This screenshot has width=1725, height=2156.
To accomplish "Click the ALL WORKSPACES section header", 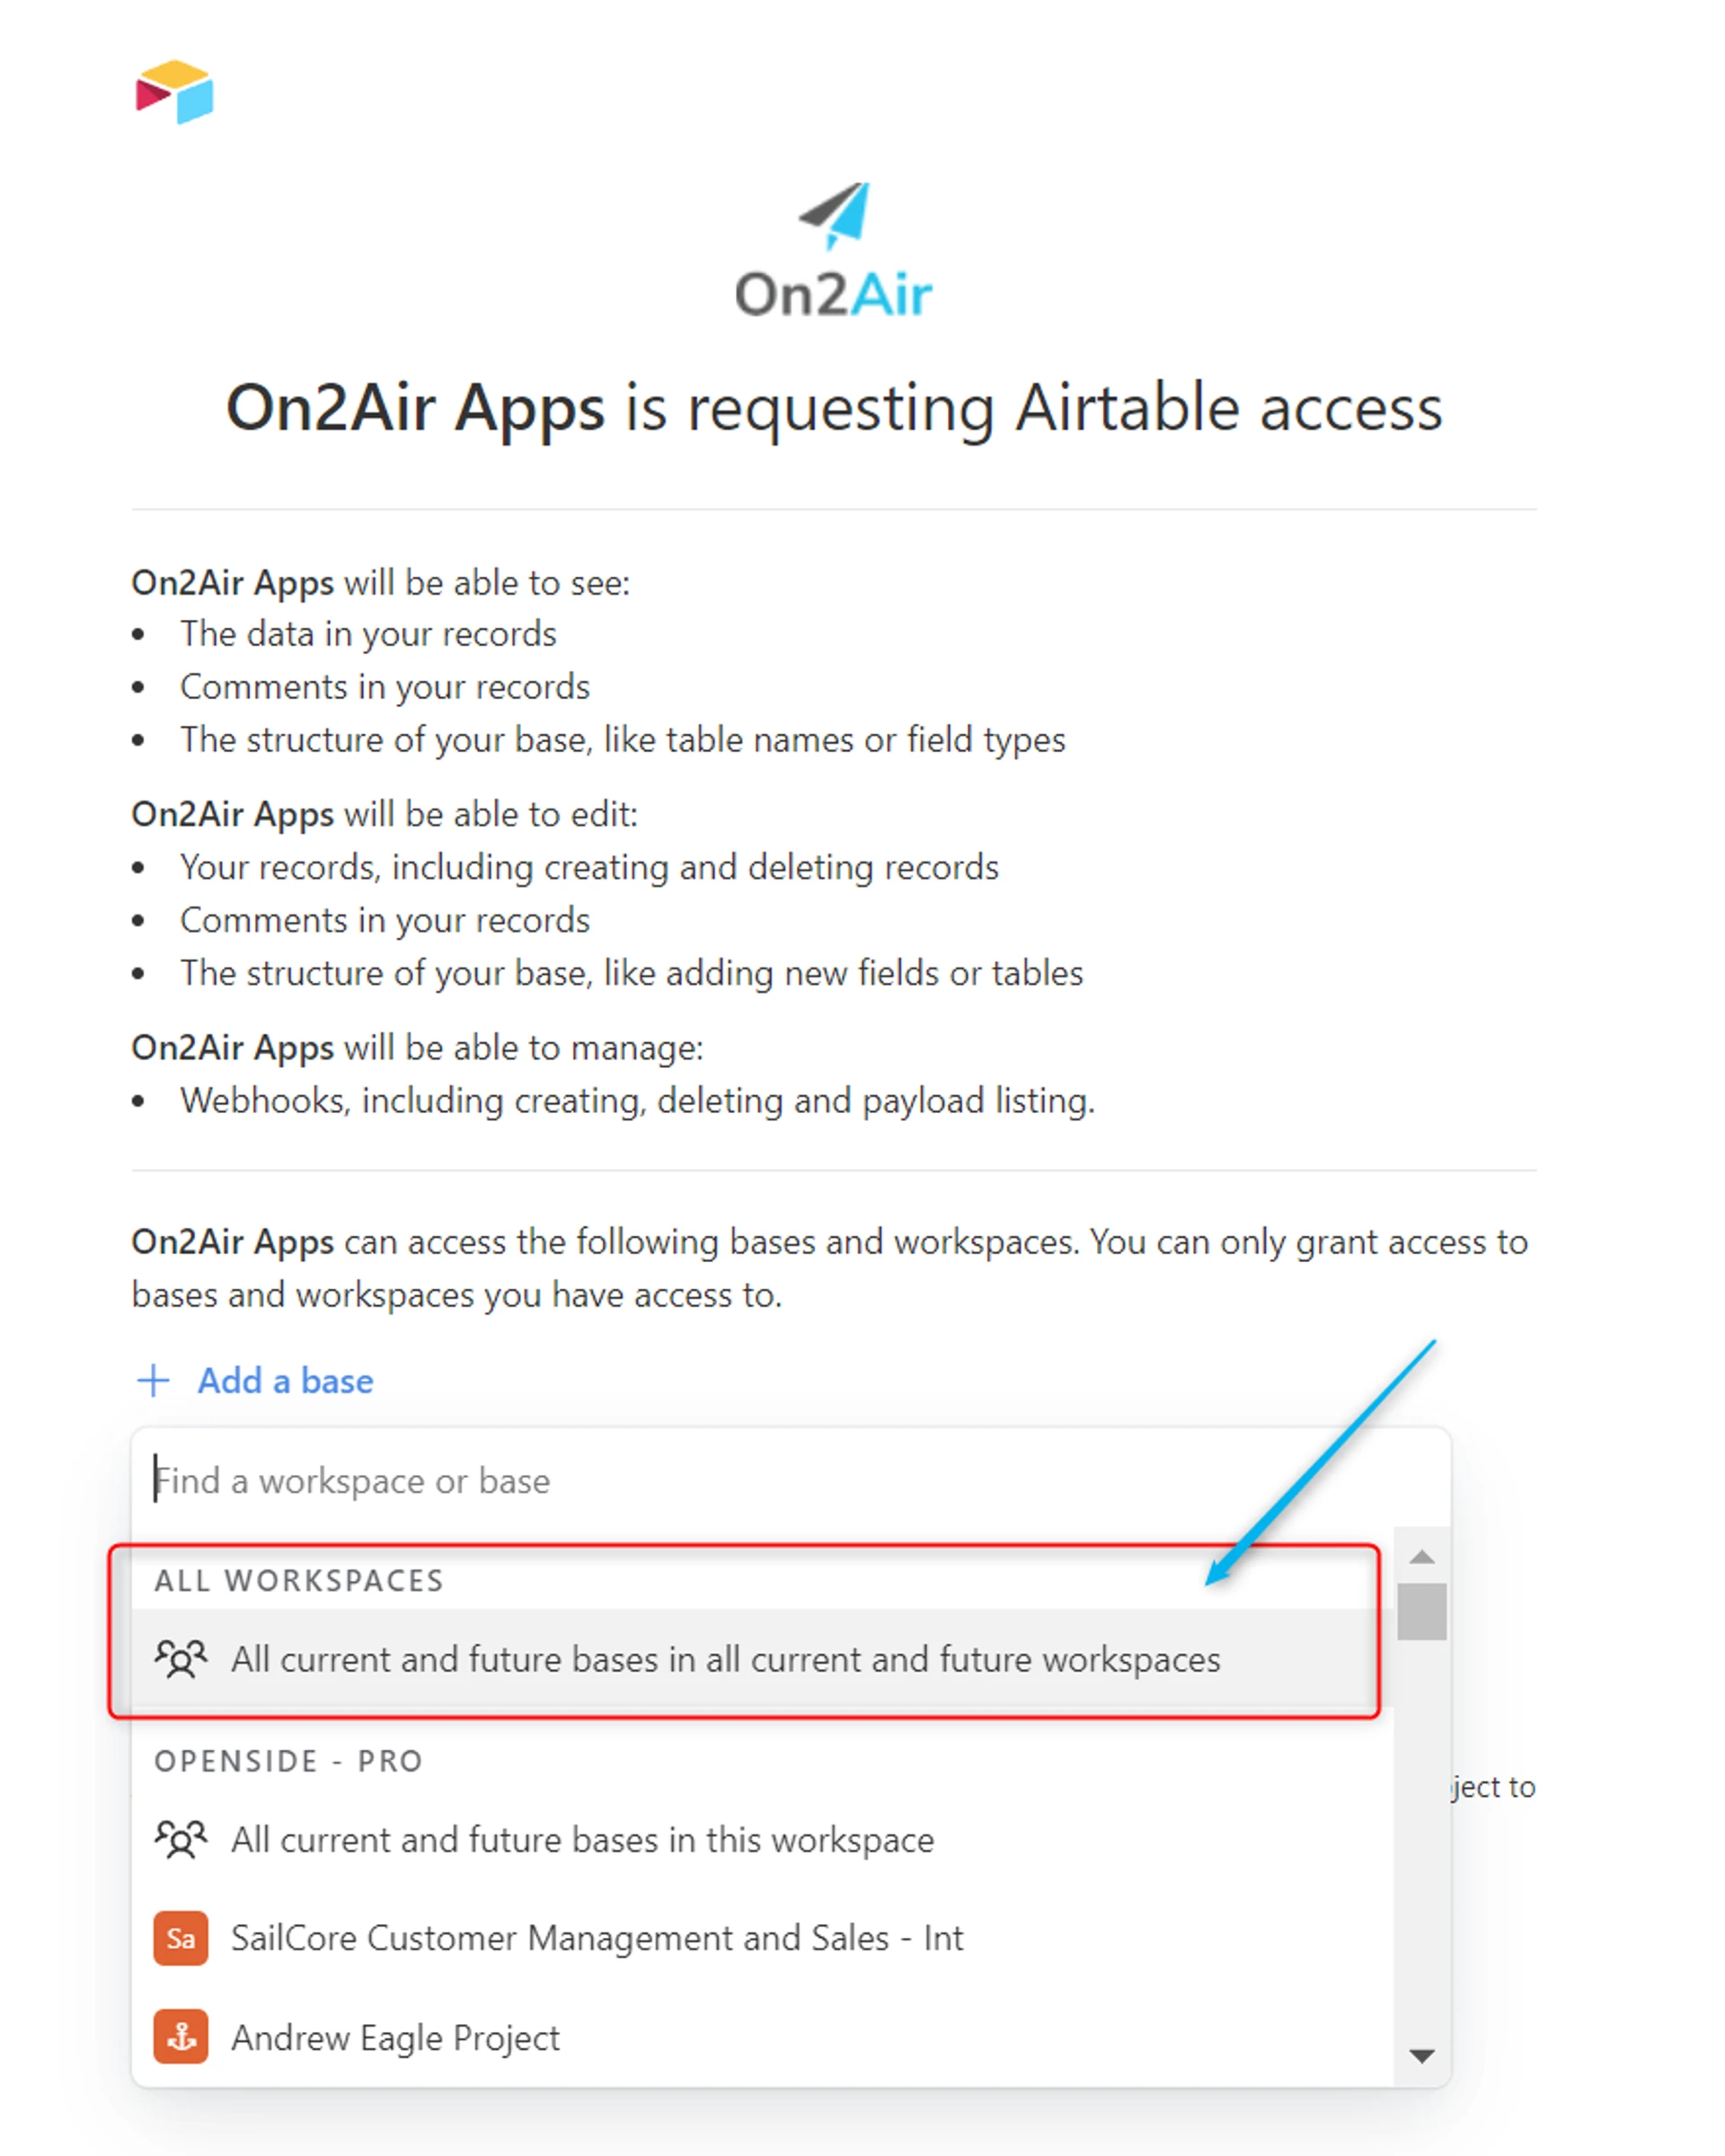I will pyautogui.click(x=299, y=1580).
